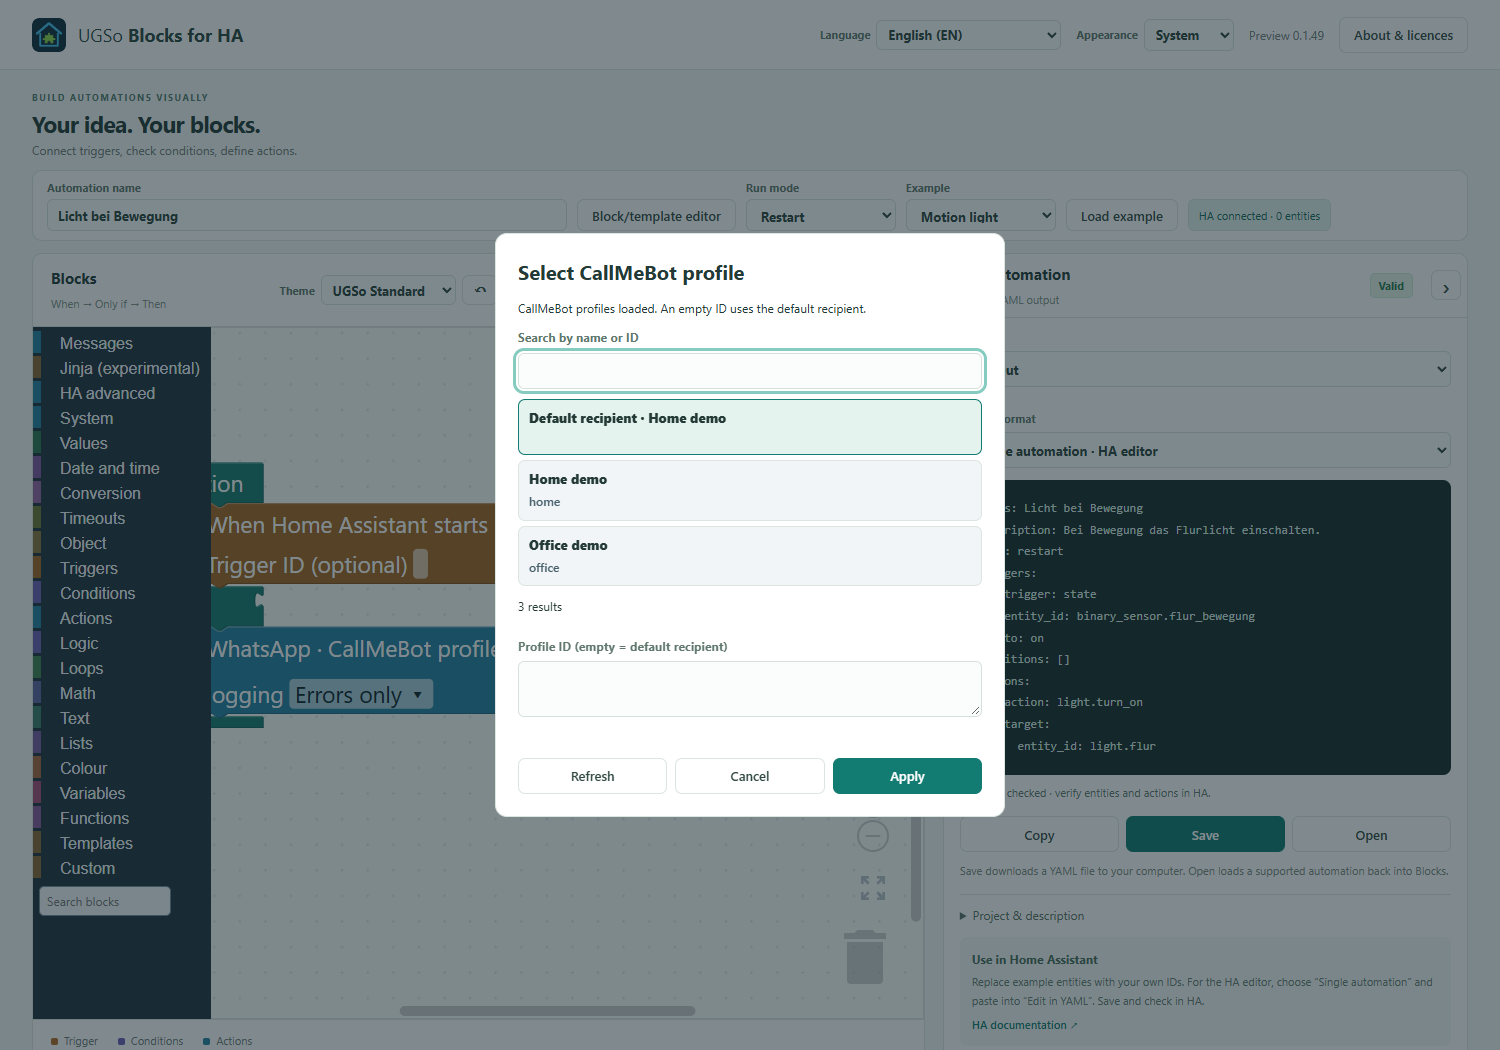Click About & licences button
This screenshot has height=1050, width=1500.
point(1403,35)
